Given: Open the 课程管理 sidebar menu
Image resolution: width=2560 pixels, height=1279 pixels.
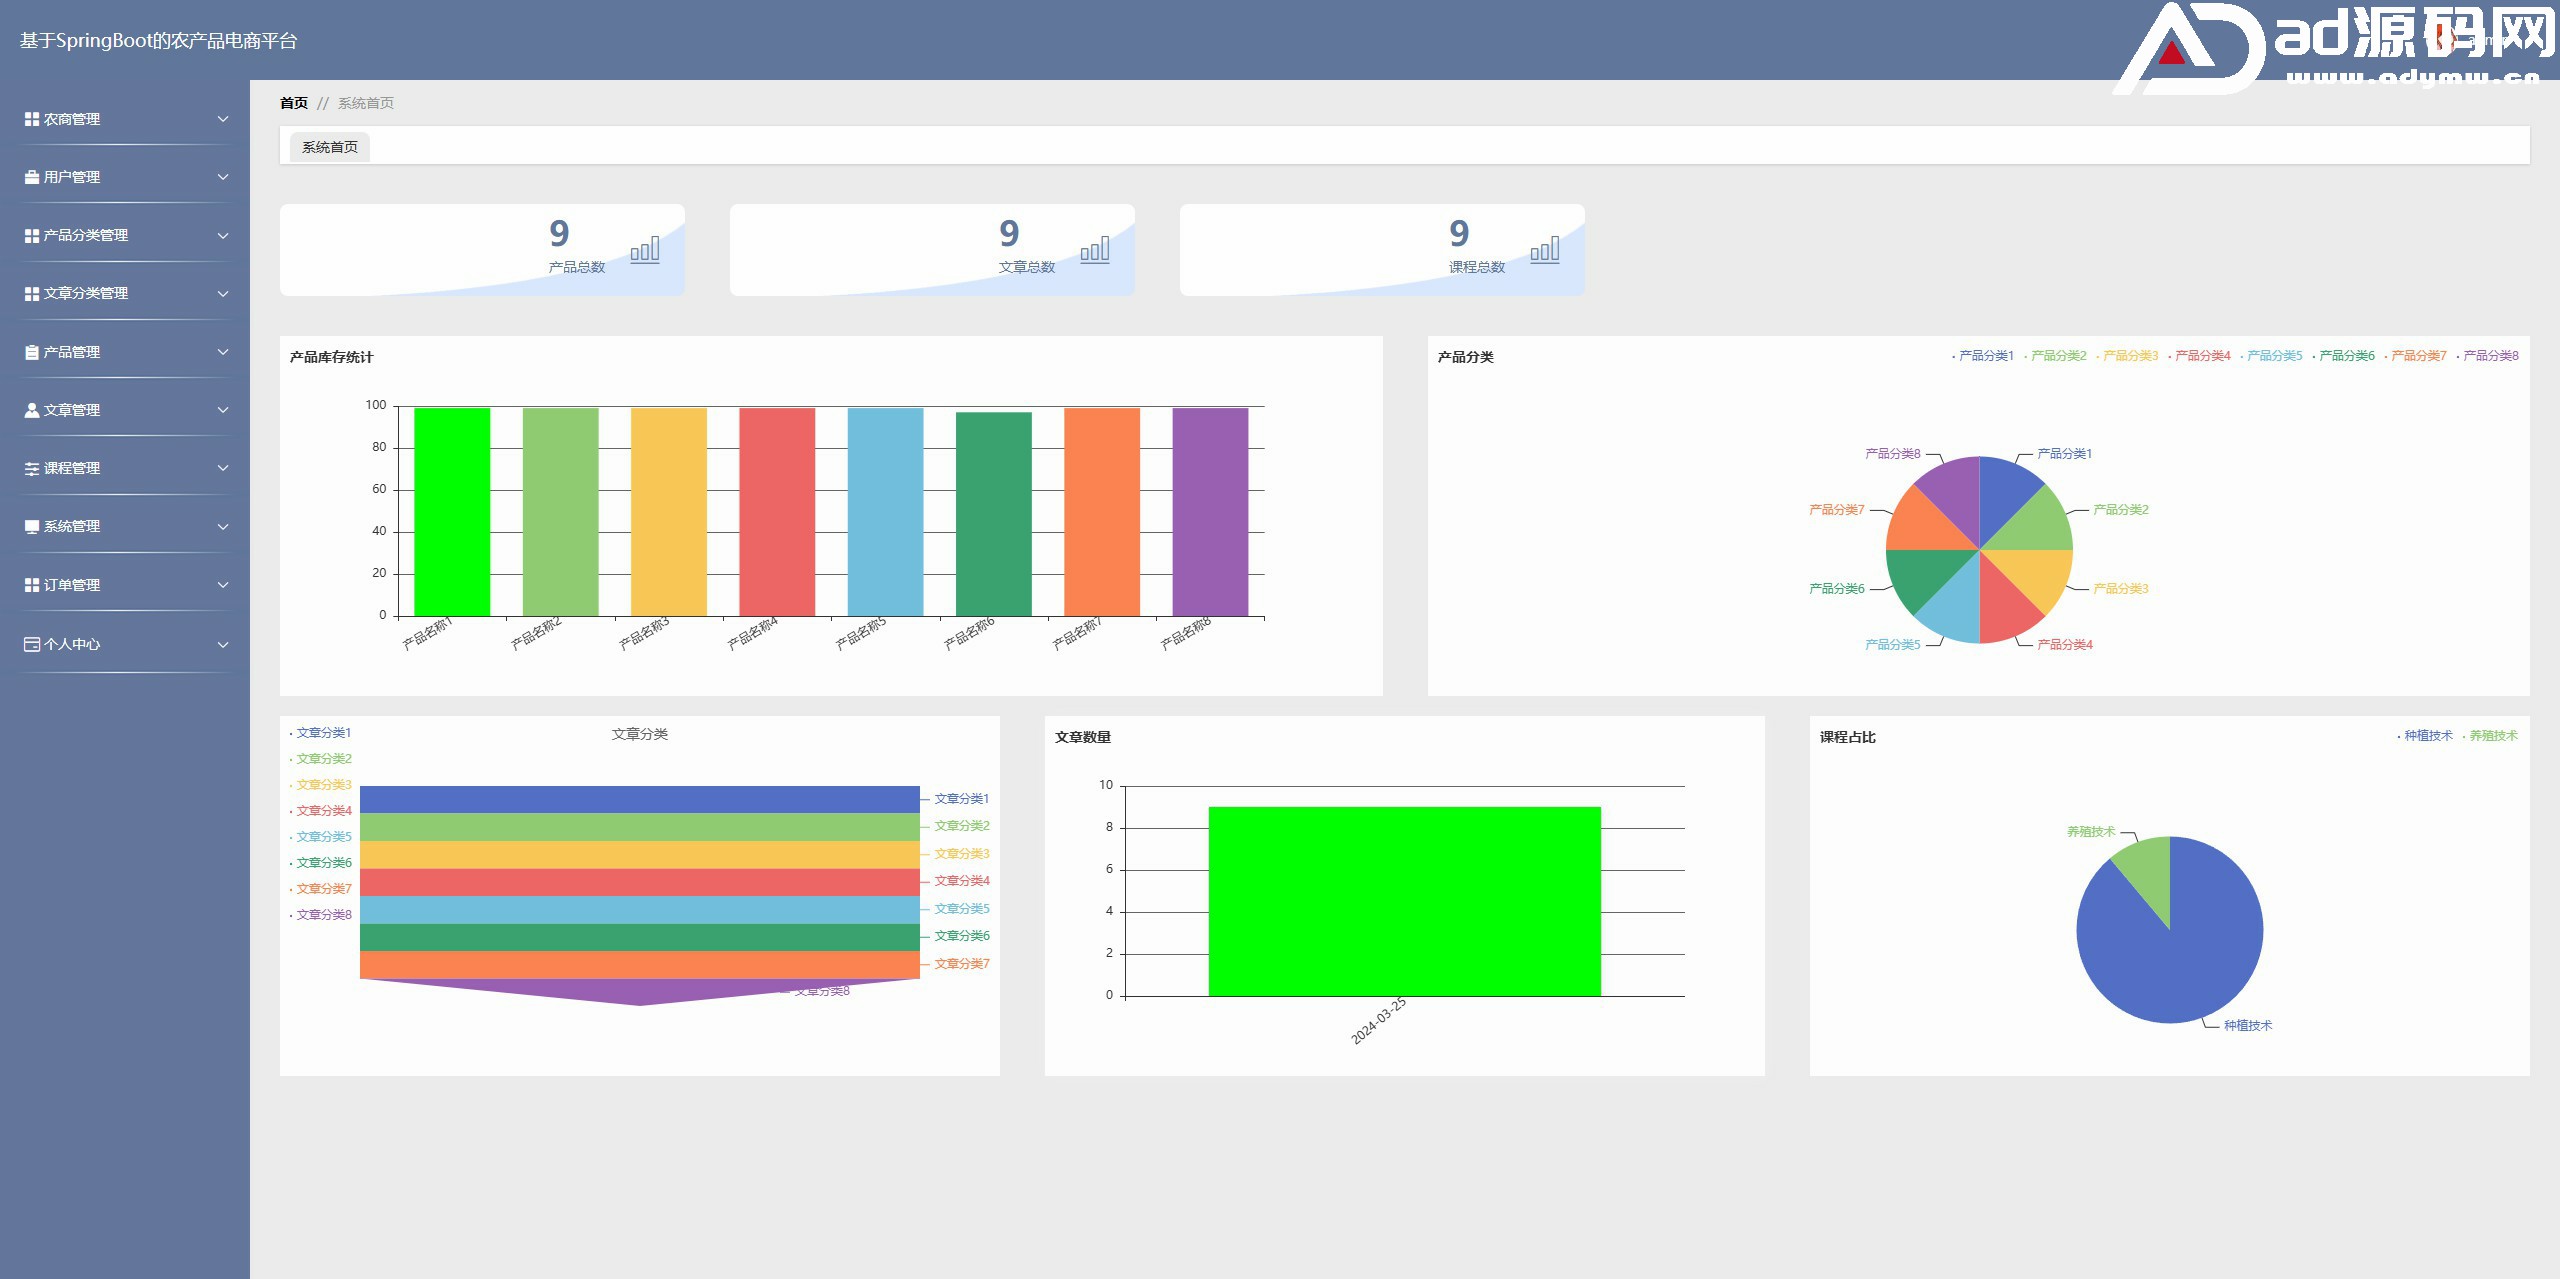Looking at the screenshot, I should point(72,468).
